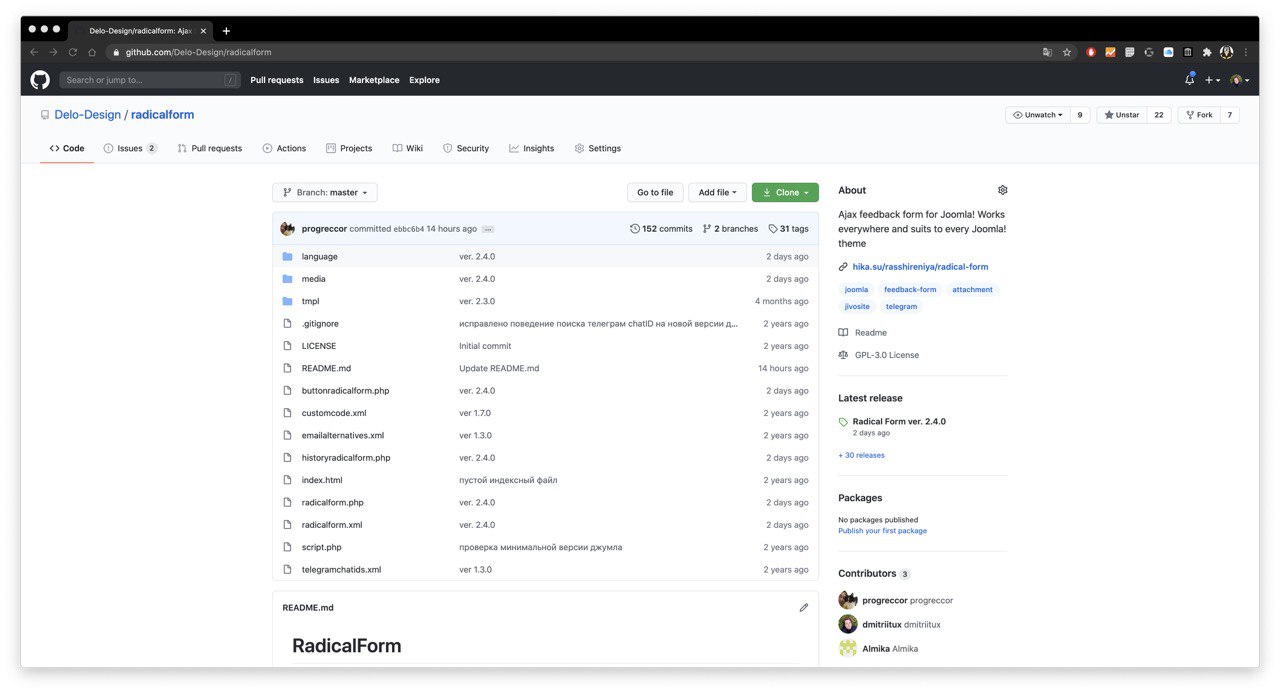The image size is (1280, 693).
Task: Open the telegramchatids.xml file
Action: (x=341, y=569)
